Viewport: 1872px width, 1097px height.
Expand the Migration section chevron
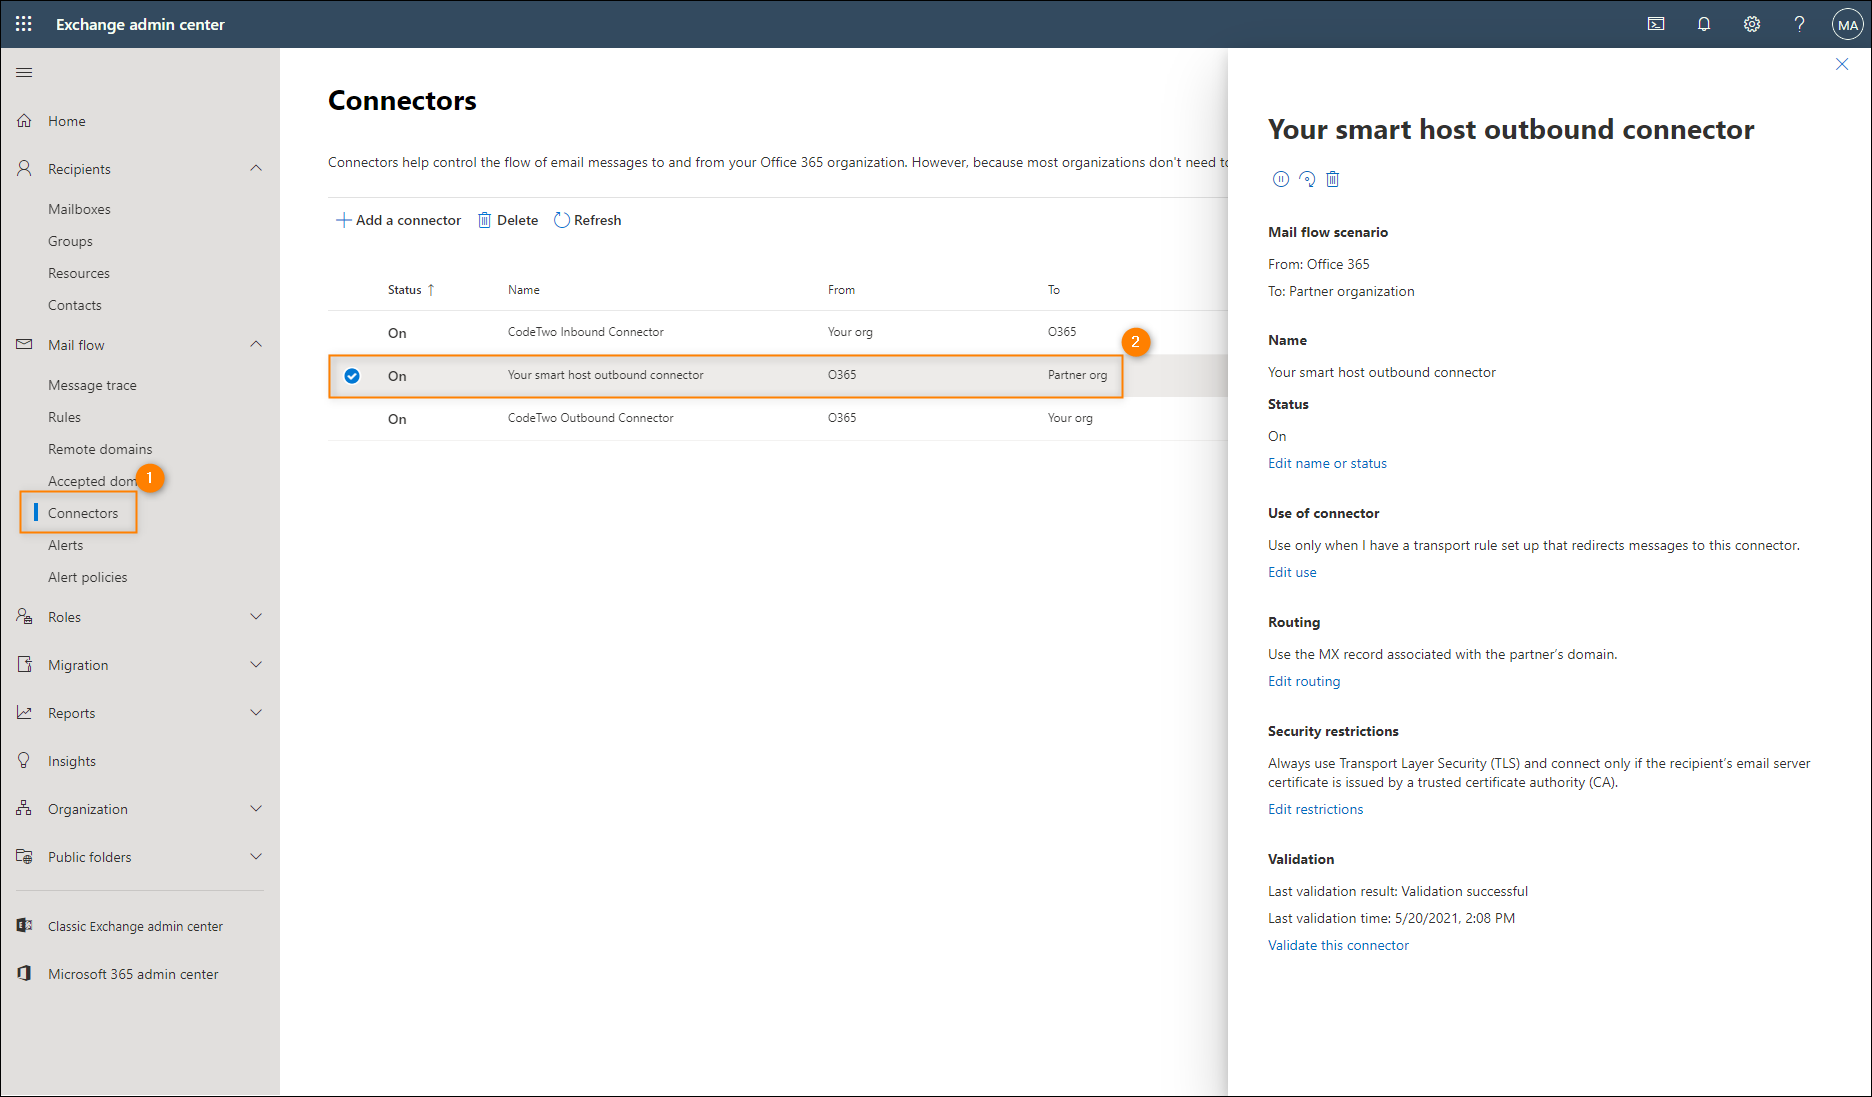[x=256, y=665]
